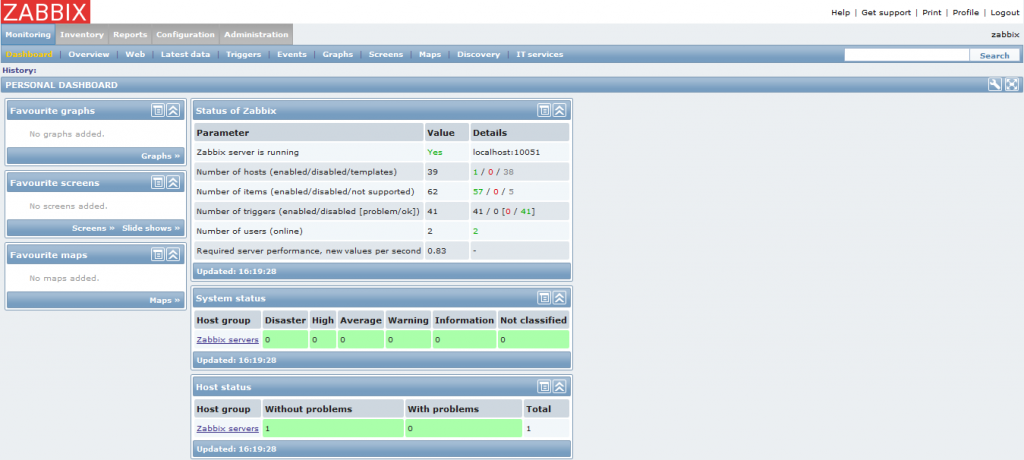The height and width of the screenshot is (460, 1024).
Task: Click the 0.83 performance value
Action: (x=437, y=251)
